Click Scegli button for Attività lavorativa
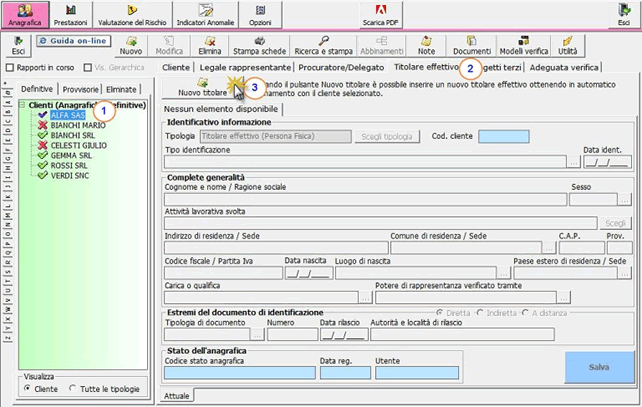 615,223
